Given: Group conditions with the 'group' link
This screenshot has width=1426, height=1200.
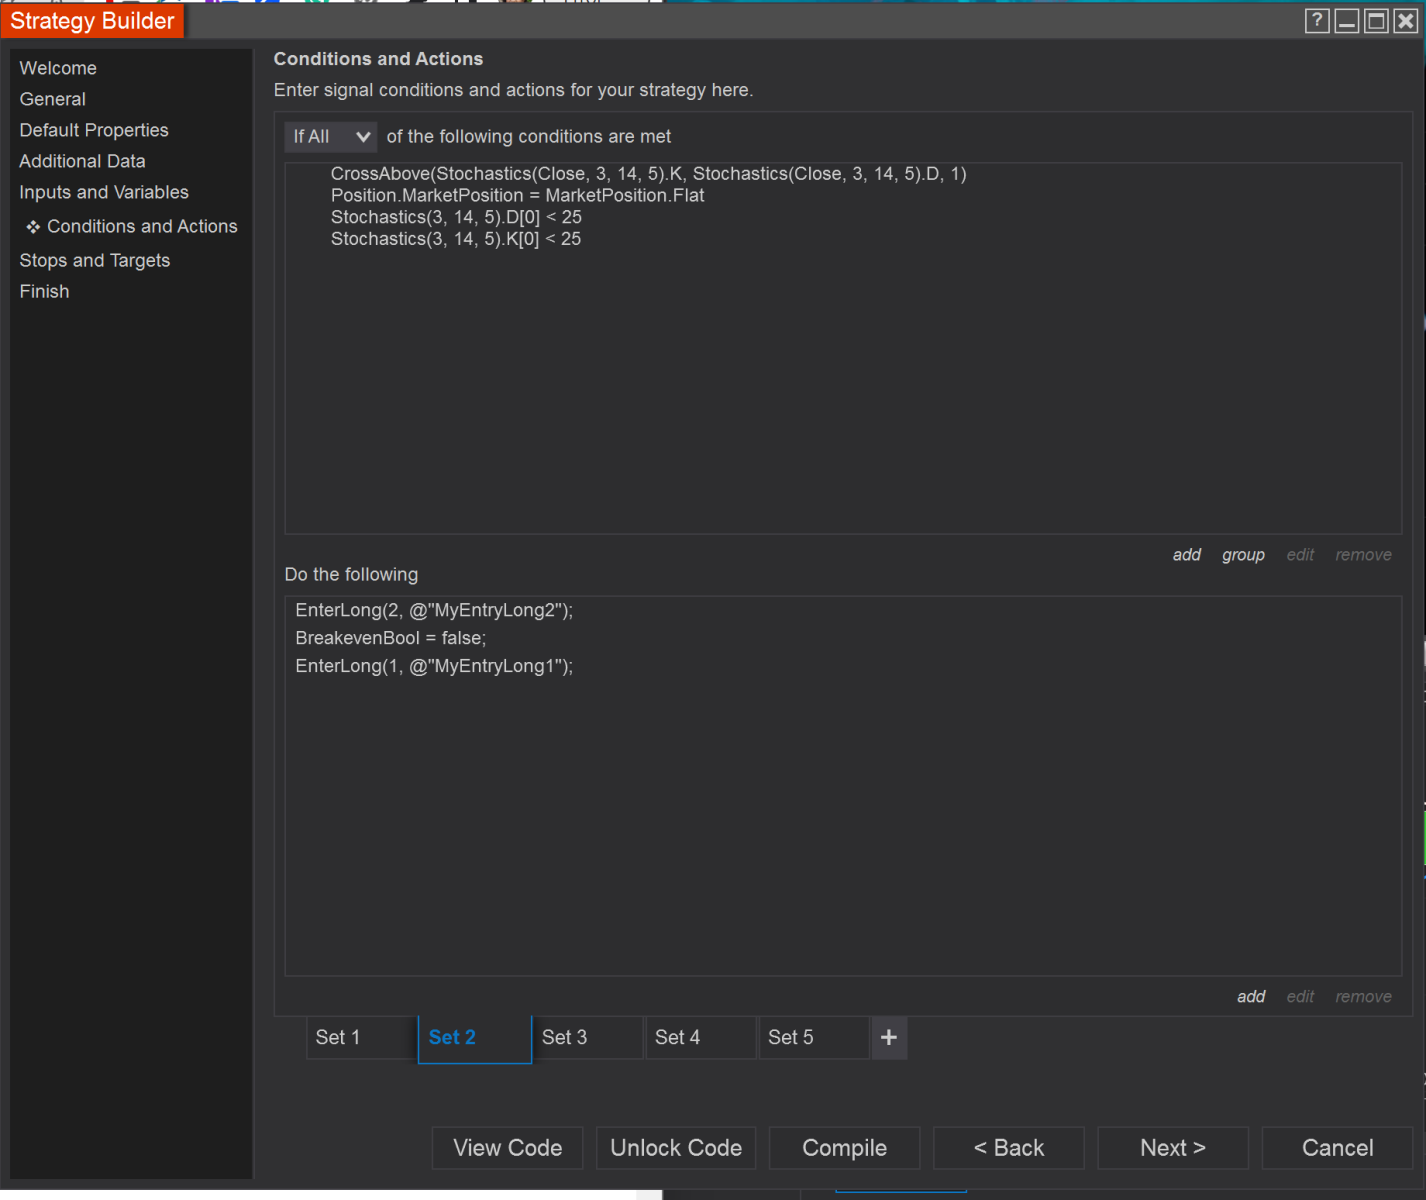Looking at the screenshot, I should tap(1243, 555).
